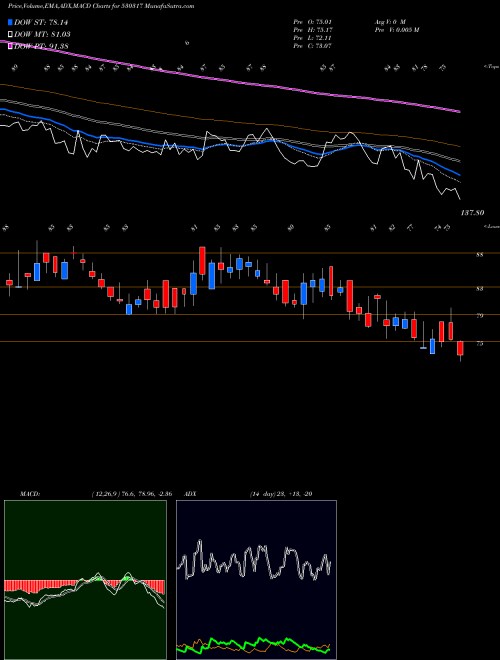Open the dark blue ADX indicator chart
The width and height of the screenshot is (500, 660).
pyautogui.click(x=256, y=579)
